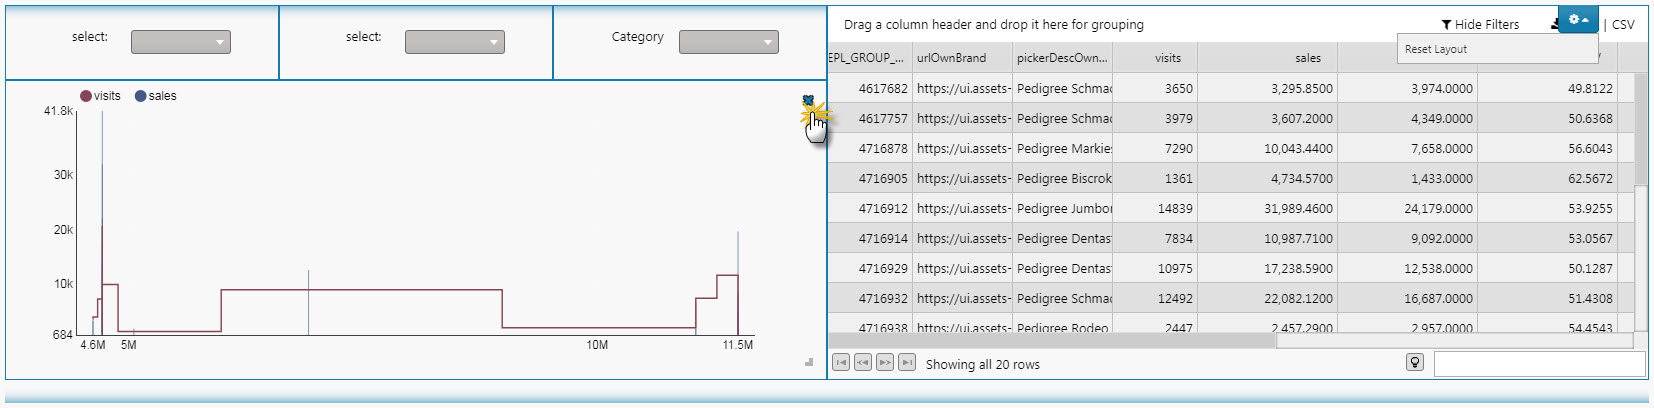The width and height of the screenshot is (1654, 408).
Task: Go to previous page of grid
Action: tap(863, 363)
